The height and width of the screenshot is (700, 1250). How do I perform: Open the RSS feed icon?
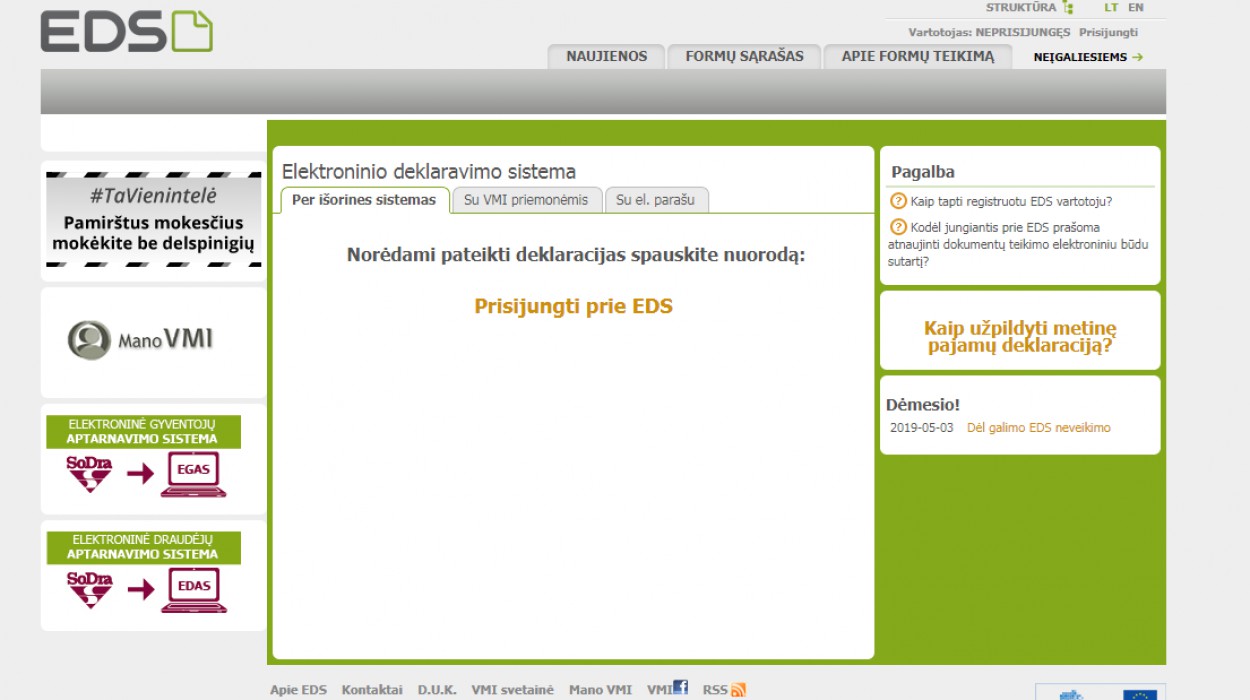click(x=738, y=690)
